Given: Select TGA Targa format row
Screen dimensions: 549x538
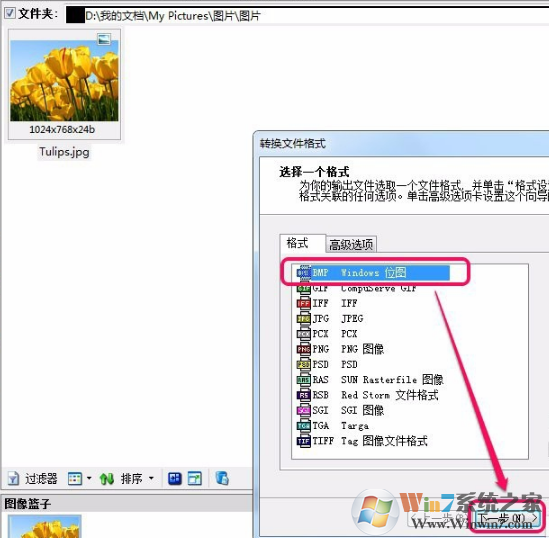Looking at the screenshot, I should pyautogui.click(x=332, y=426).
